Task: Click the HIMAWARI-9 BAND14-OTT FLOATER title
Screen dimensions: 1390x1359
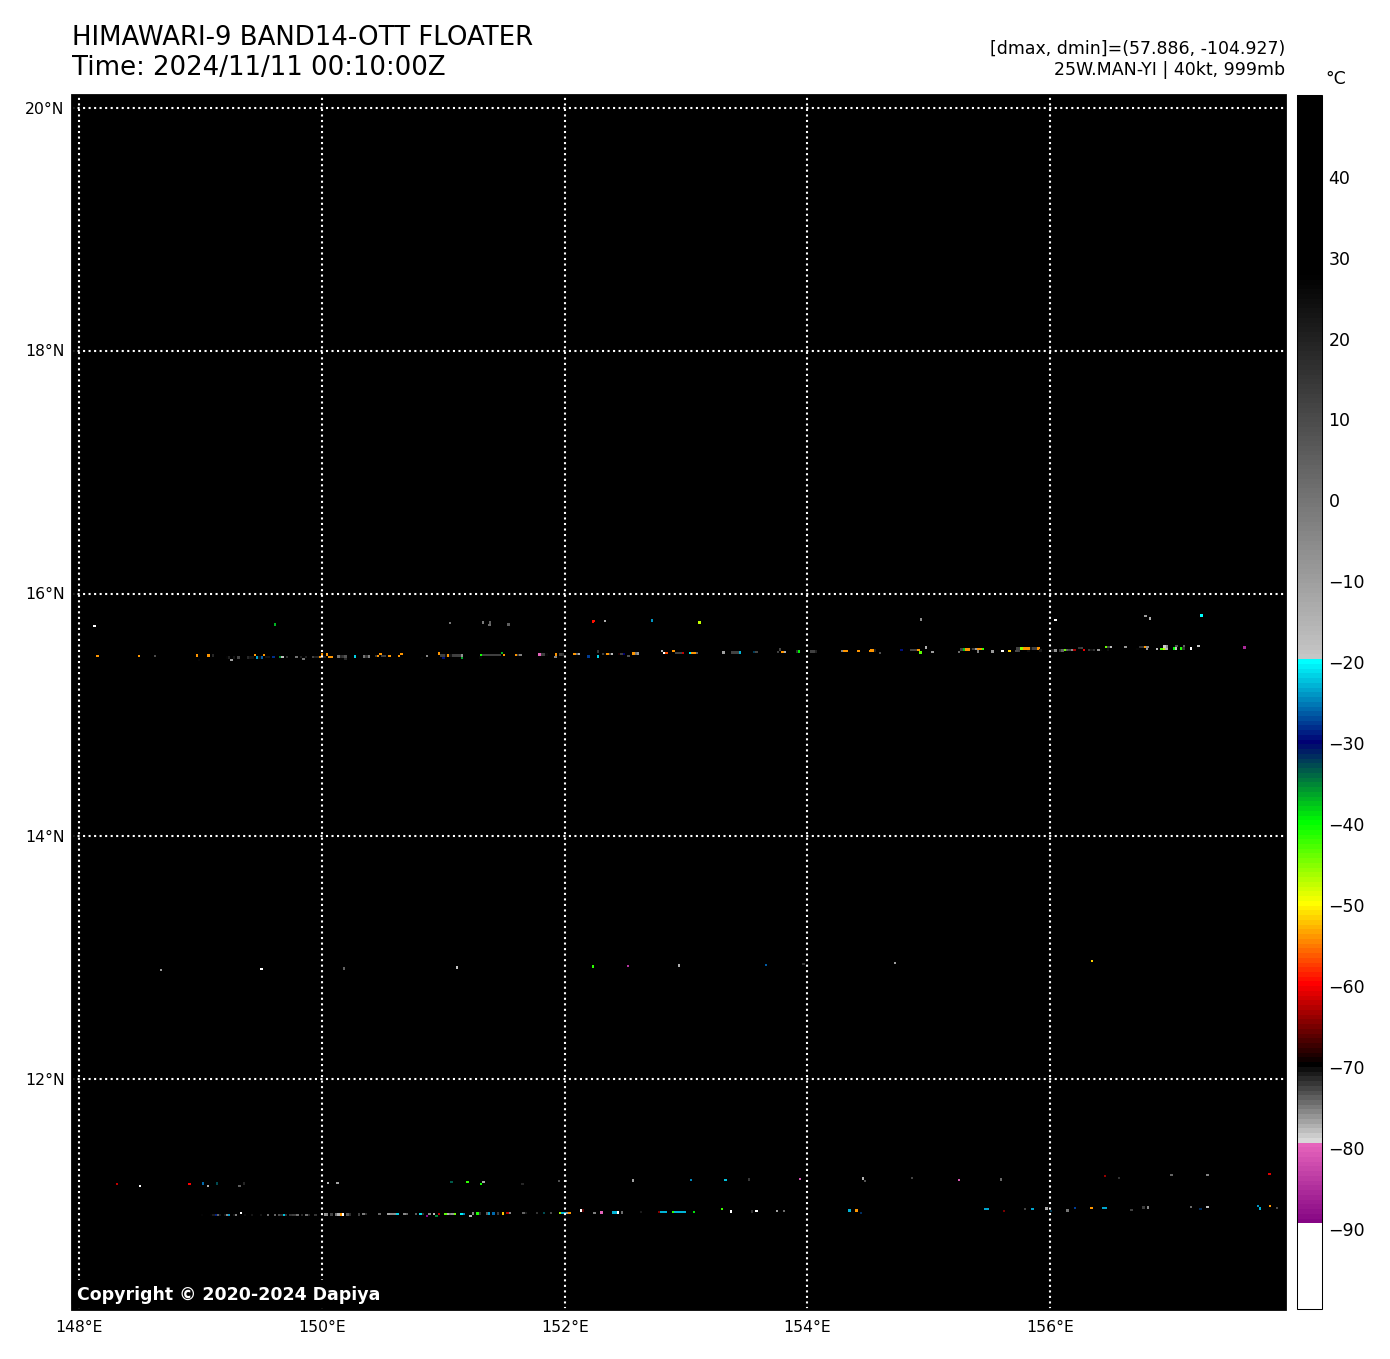Action: click(302, 37)
